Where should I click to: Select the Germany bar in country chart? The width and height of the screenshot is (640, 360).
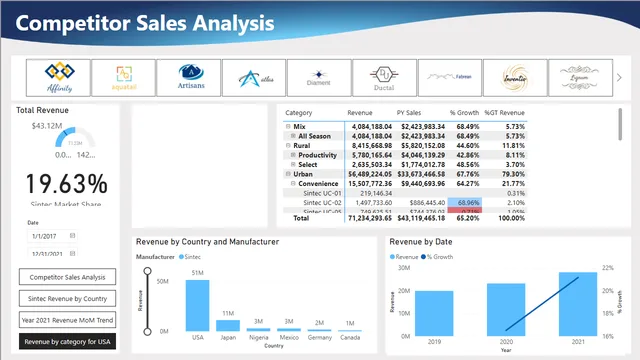click(x=320, y=330)
